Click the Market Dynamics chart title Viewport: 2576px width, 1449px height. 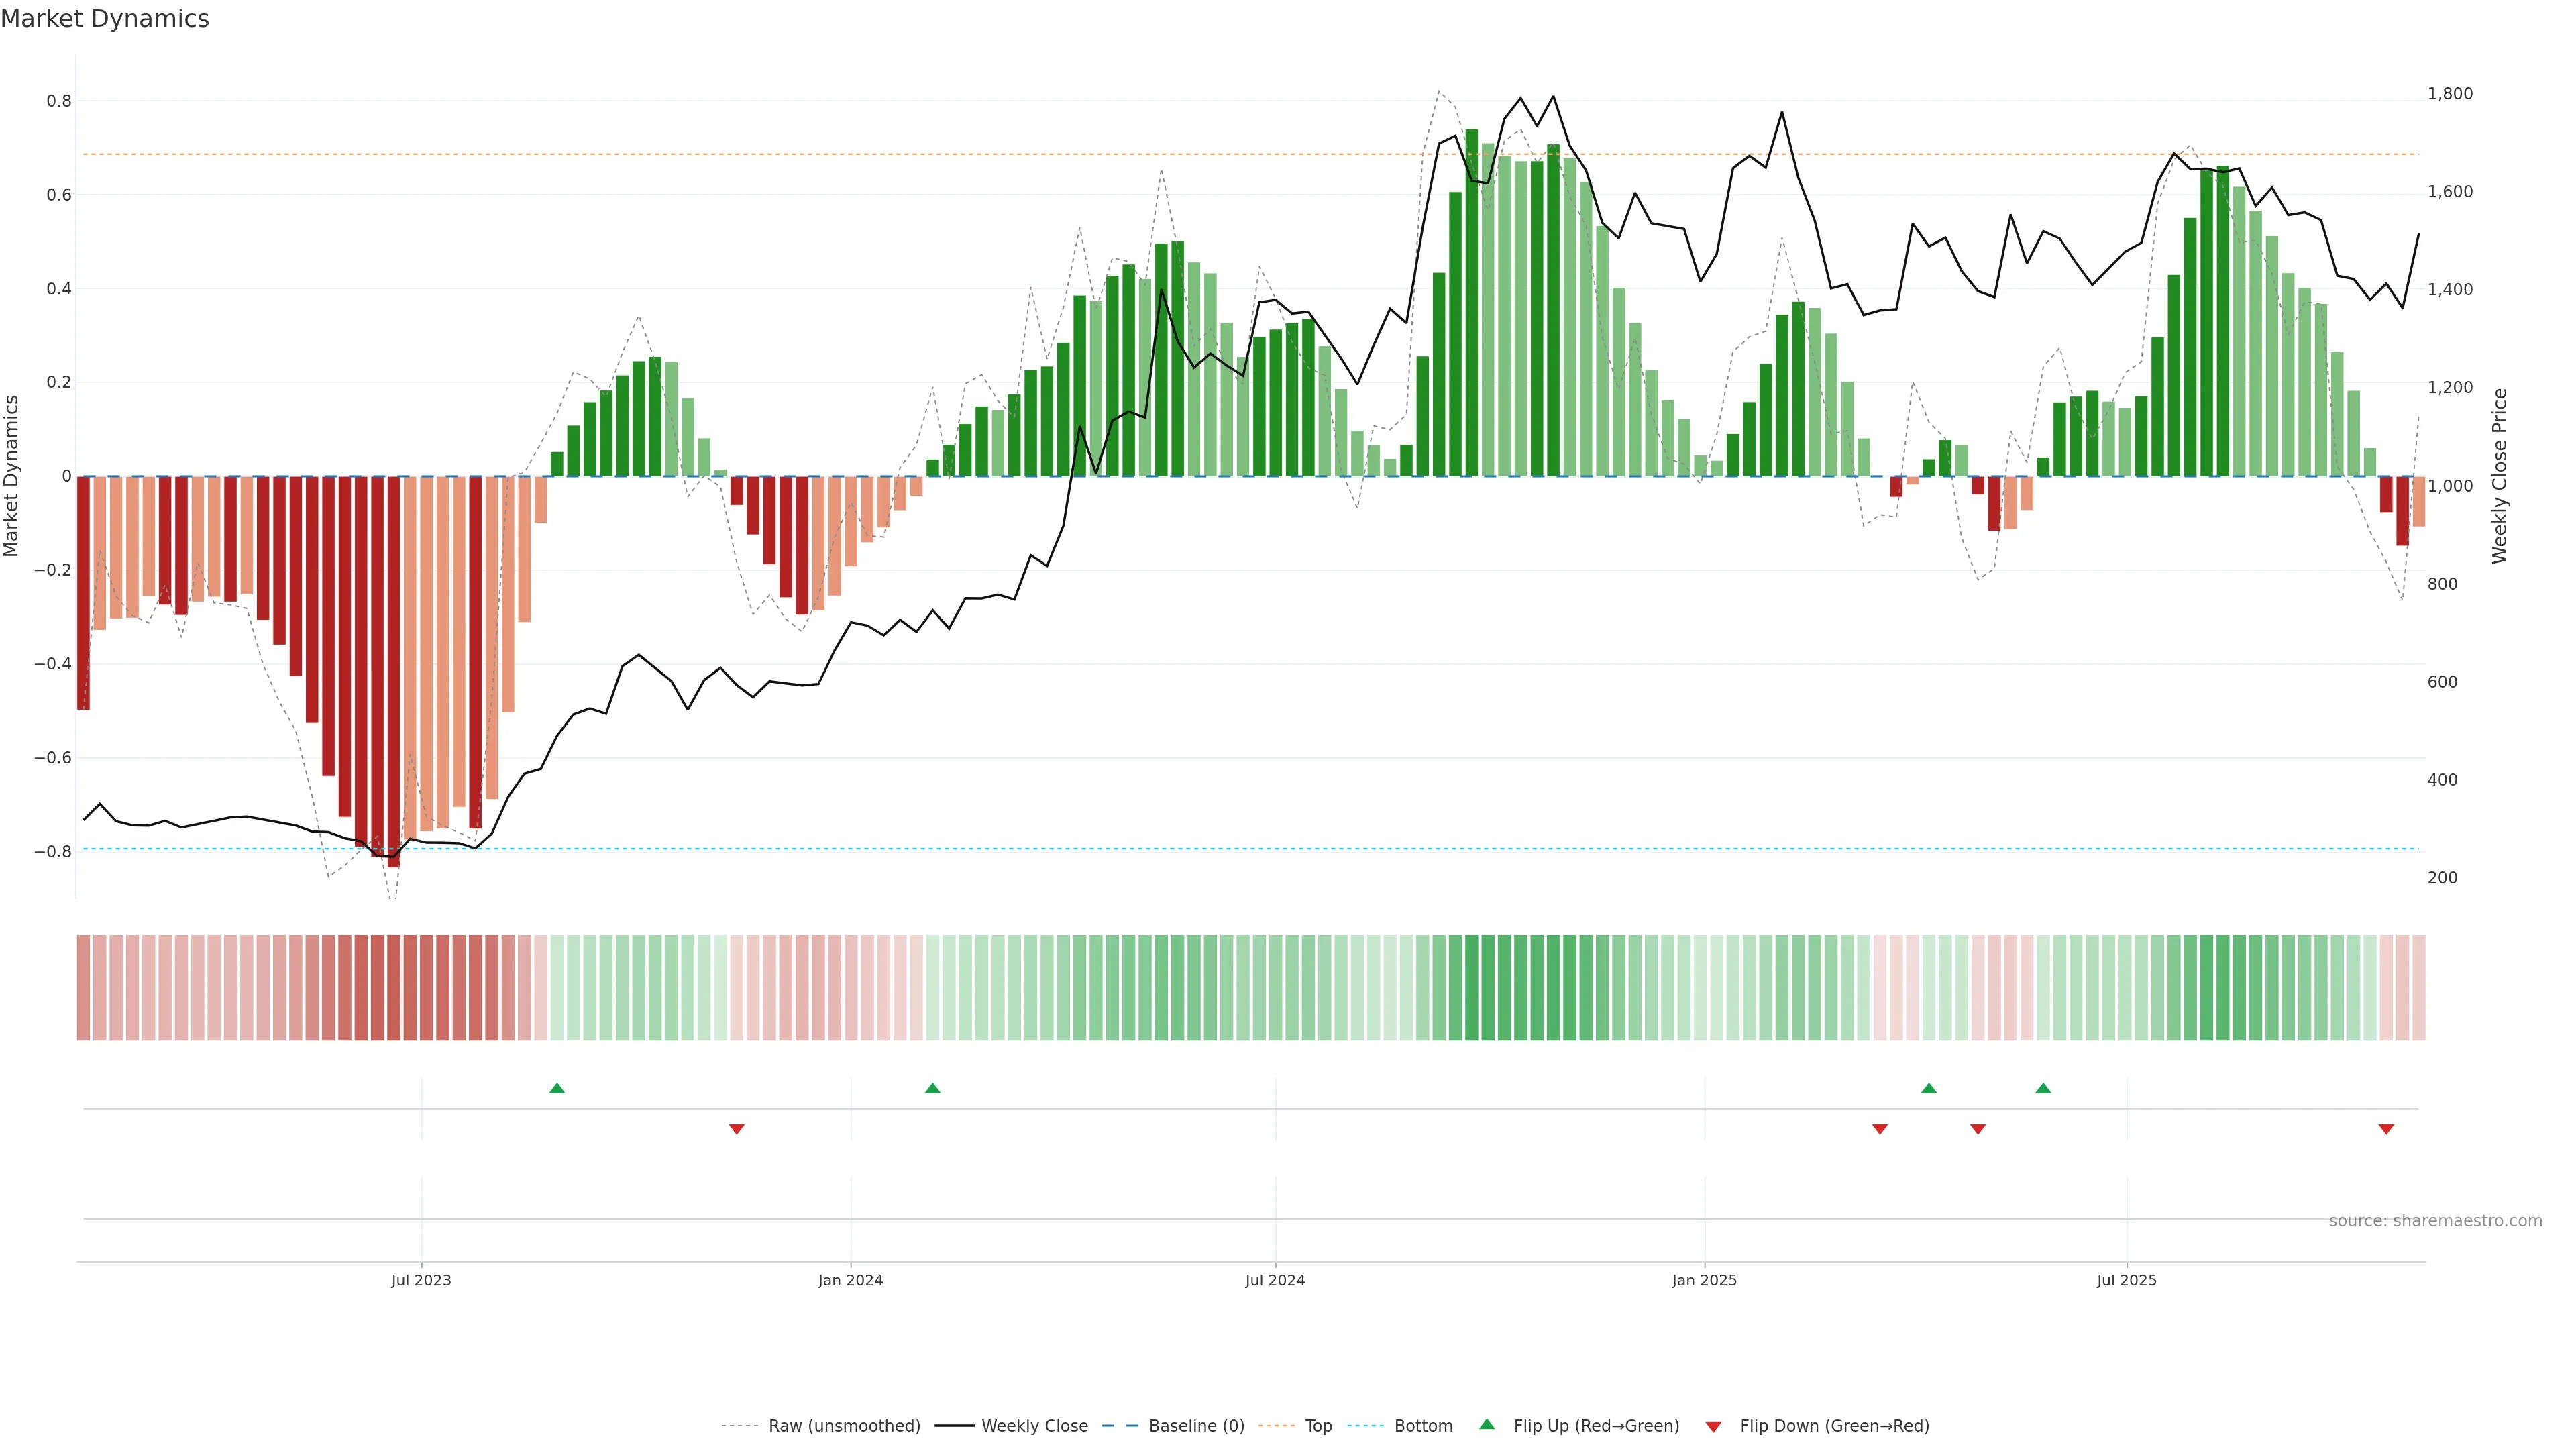(105, 19)
